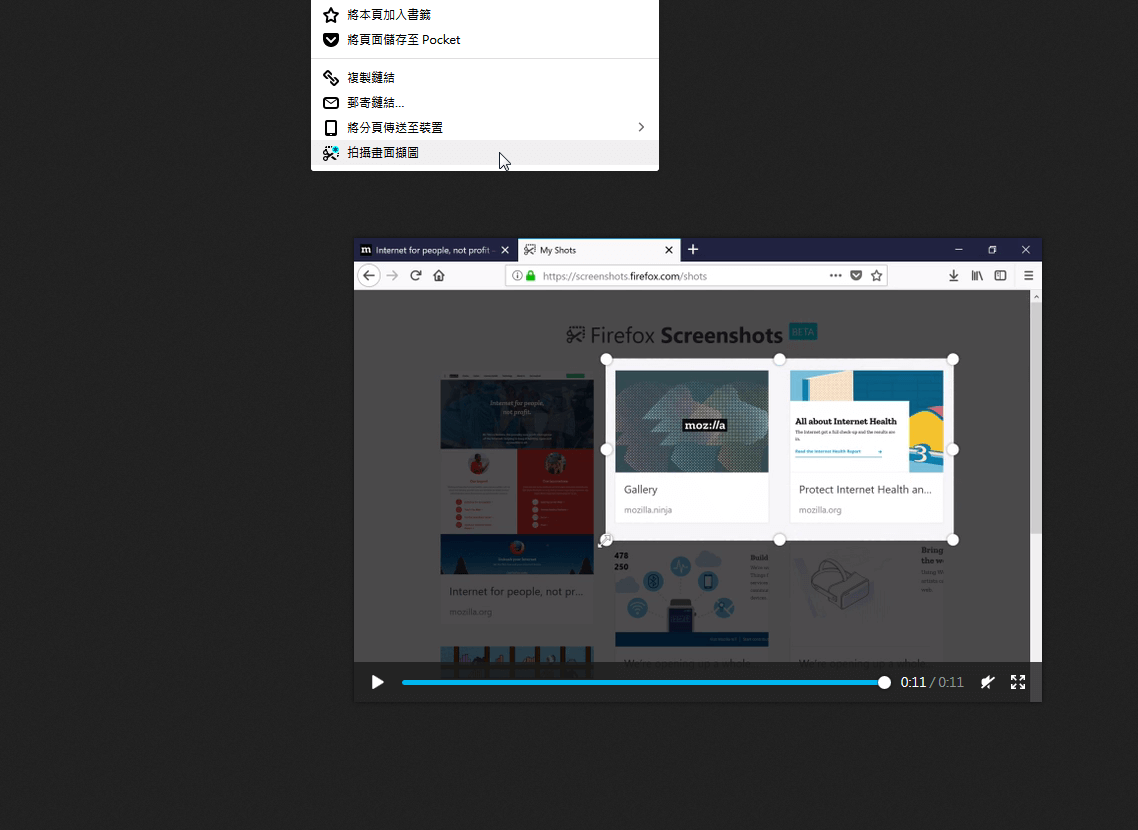Play the video
Image resolution: width=1138 pixels, height=830 pixels.
[377, 682]
